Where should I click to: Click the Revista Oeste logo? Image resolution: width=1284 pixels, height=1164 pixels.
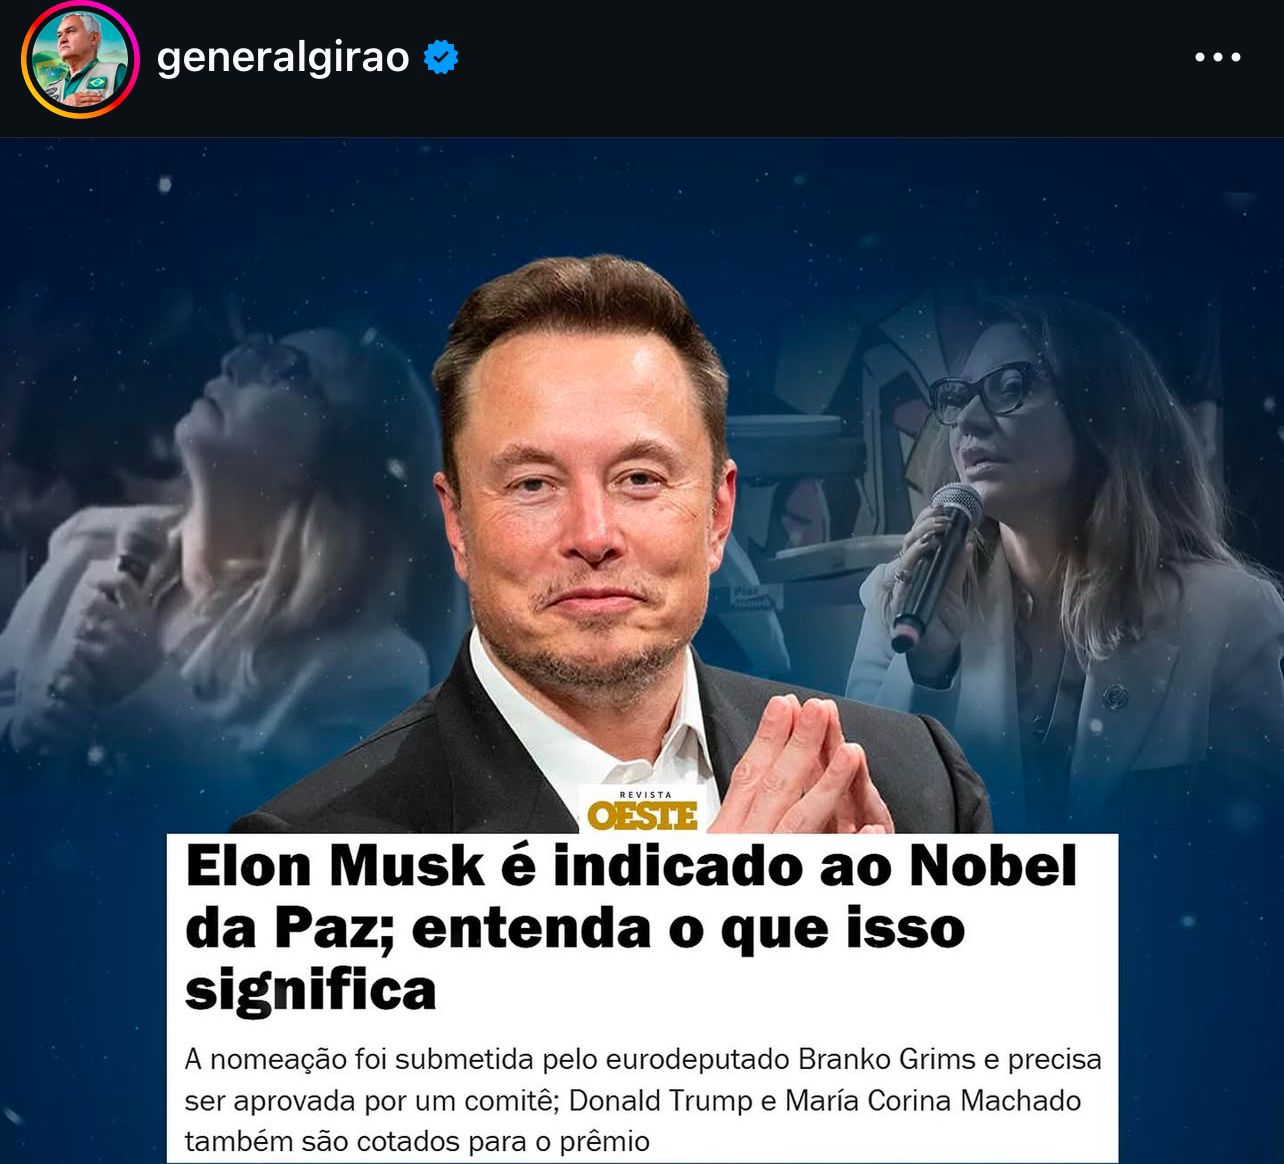642,810
